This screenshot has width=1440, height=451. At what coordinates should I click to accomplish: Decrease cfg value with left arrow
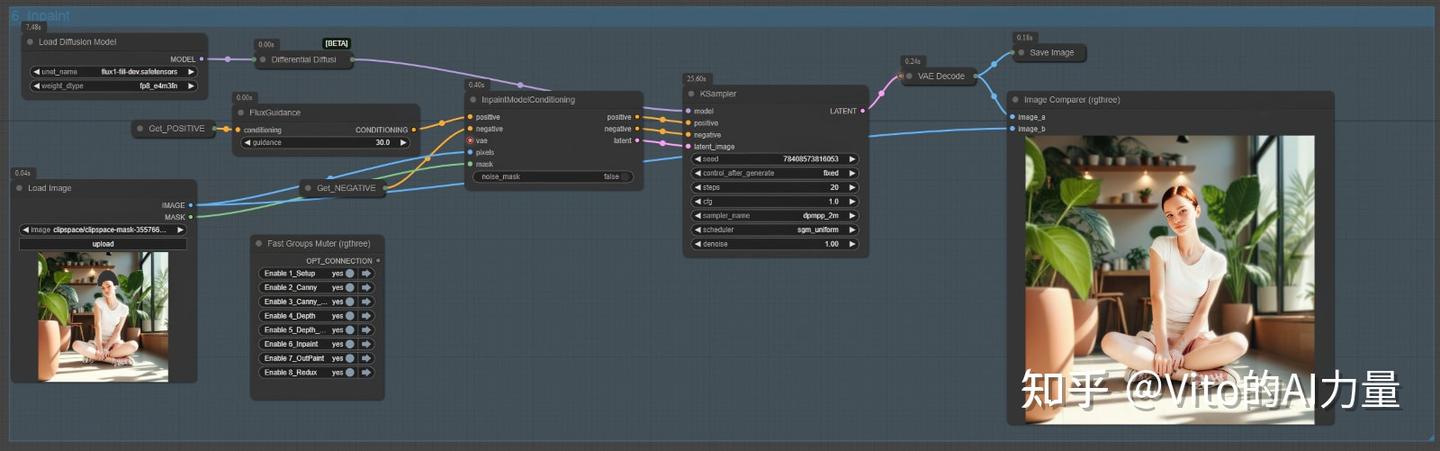point(697,201)
